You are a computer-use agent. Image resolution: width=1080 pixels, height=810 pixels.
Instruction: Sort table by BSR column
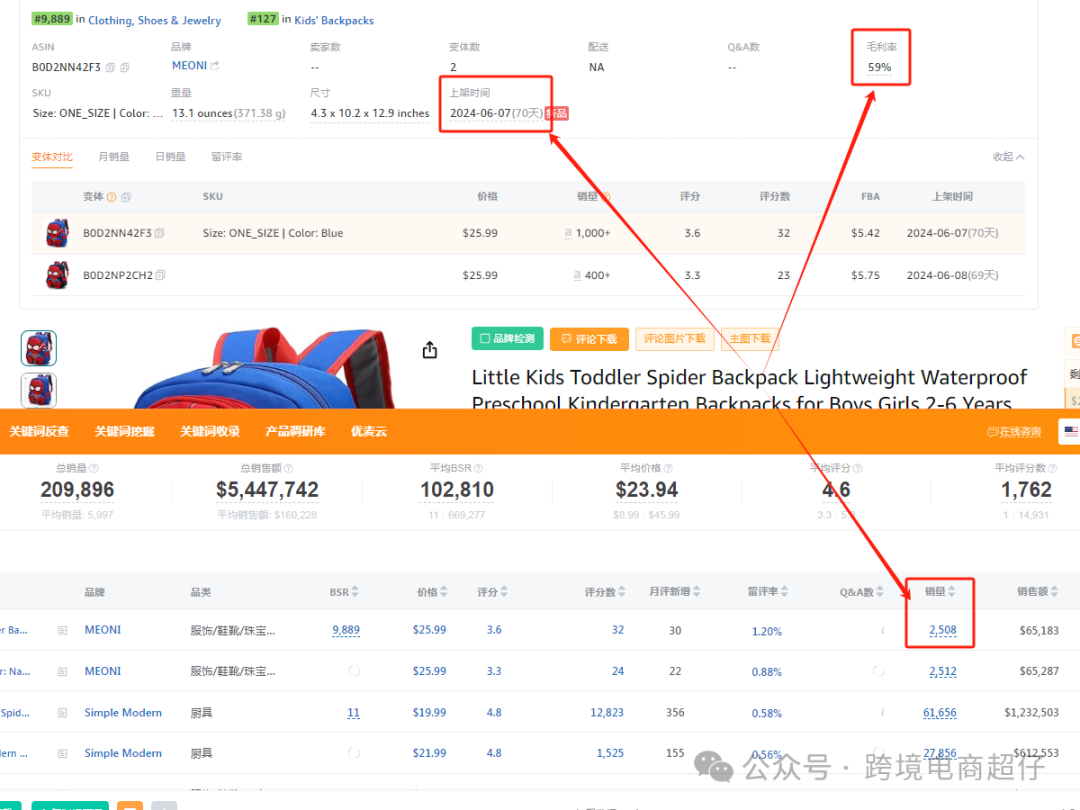tap(355, 592)
